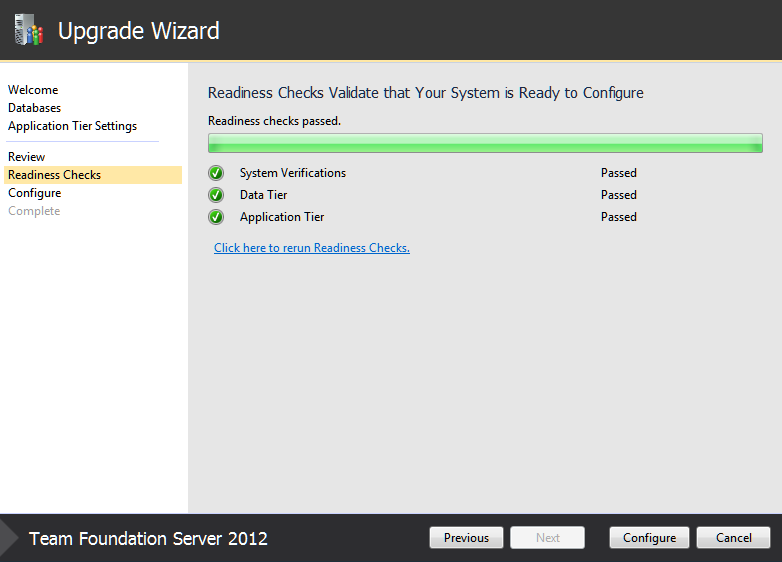Click the Readiness Checks Validate heading
The height and width of the screenshot is (562, 782).
point(425,93)
